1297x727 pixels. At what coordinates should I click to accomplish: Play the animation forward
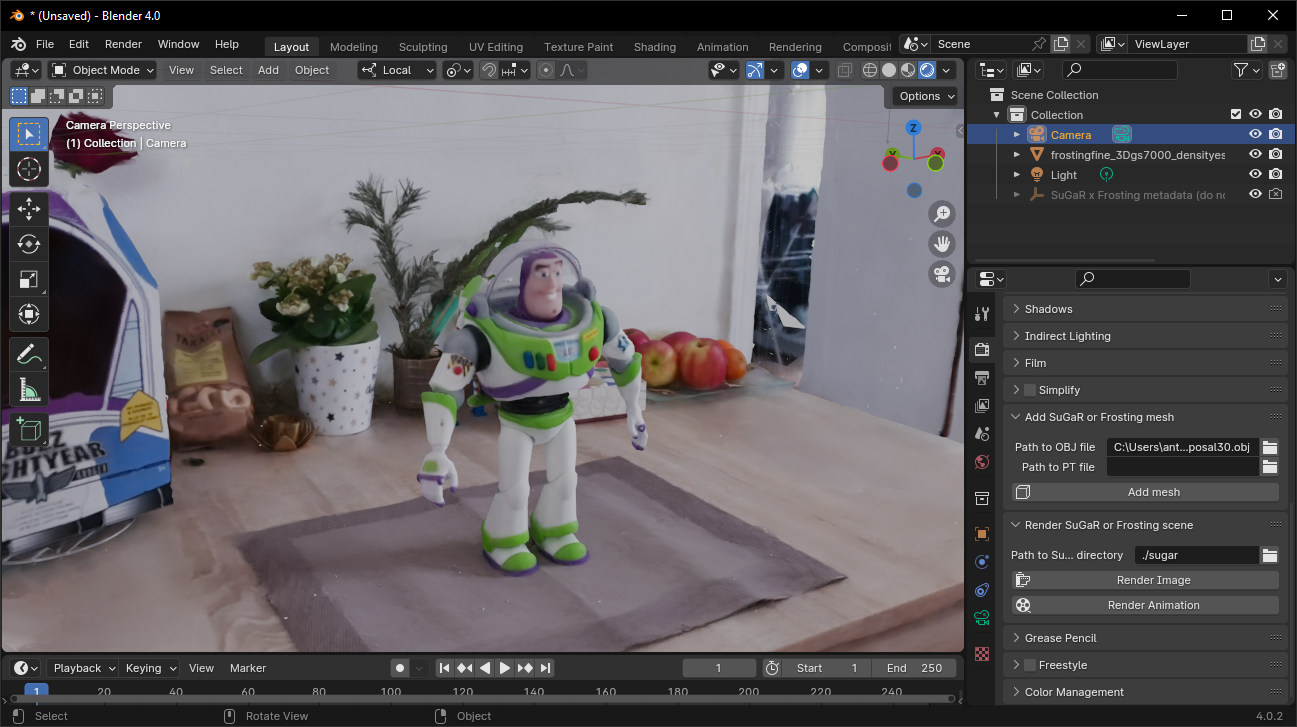tap(505, 668)
